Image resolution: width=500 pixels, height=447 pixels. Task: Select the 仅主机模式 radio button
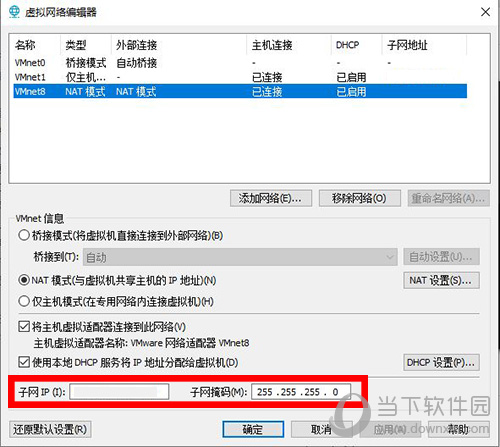tap(24, 301)
